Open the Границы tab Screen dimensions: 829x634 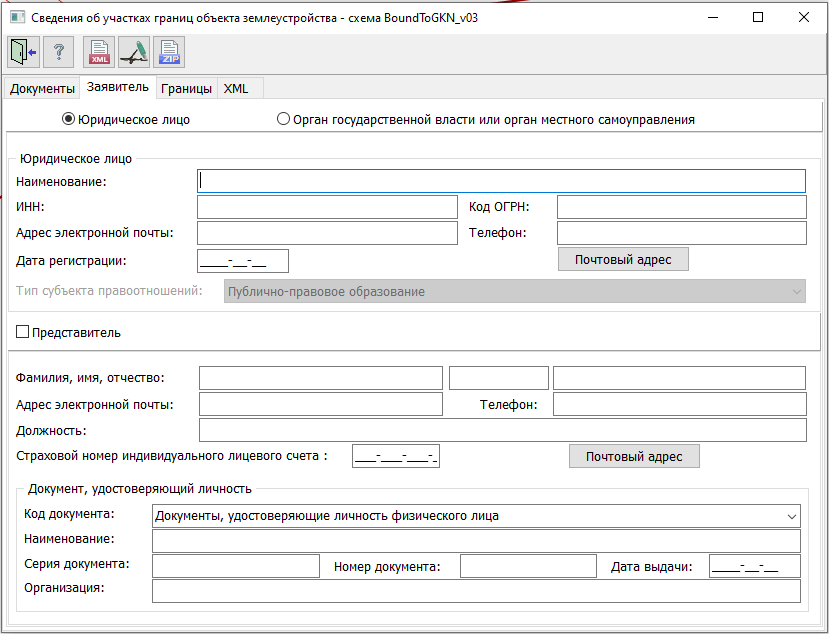click(x=186, y=89)
